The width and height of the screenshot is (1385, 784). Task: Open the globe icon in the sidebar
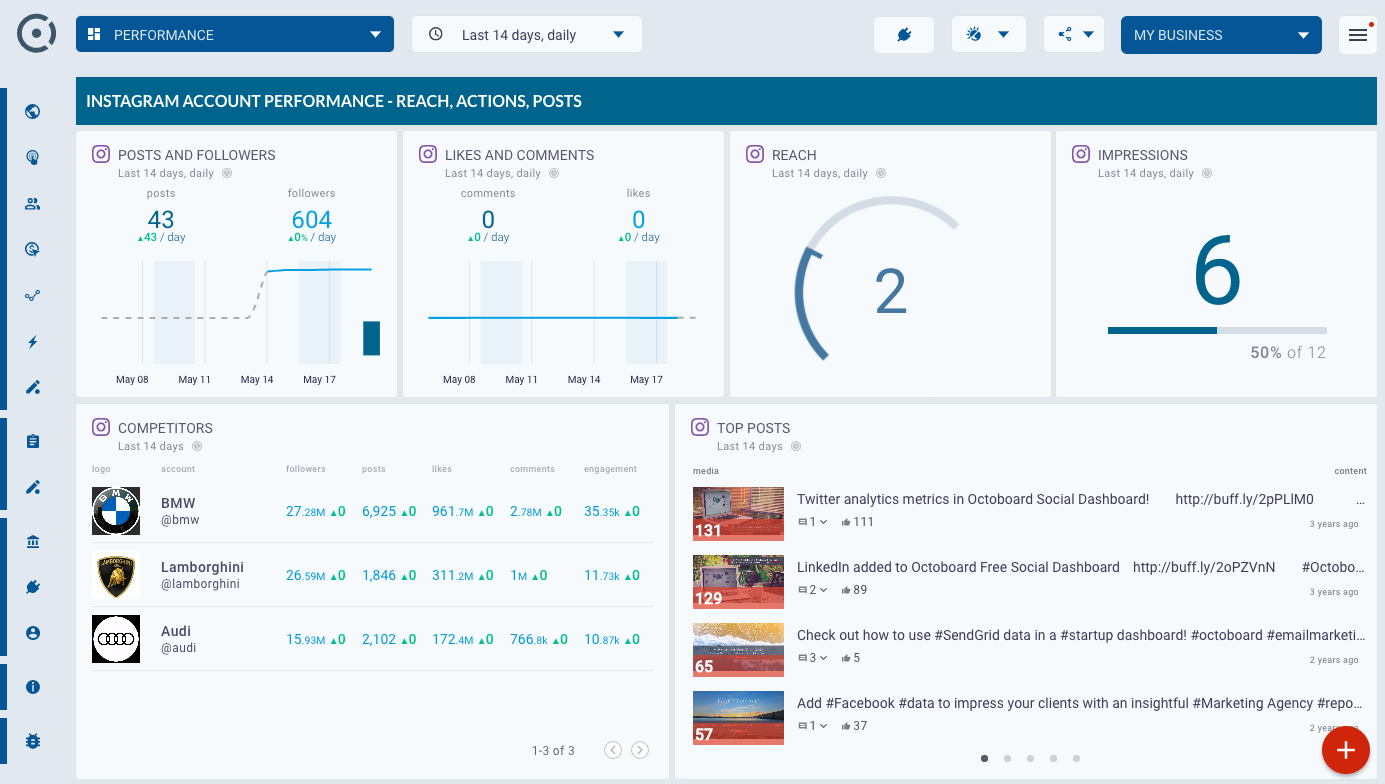pyautogui.click(x=32, y=111)
